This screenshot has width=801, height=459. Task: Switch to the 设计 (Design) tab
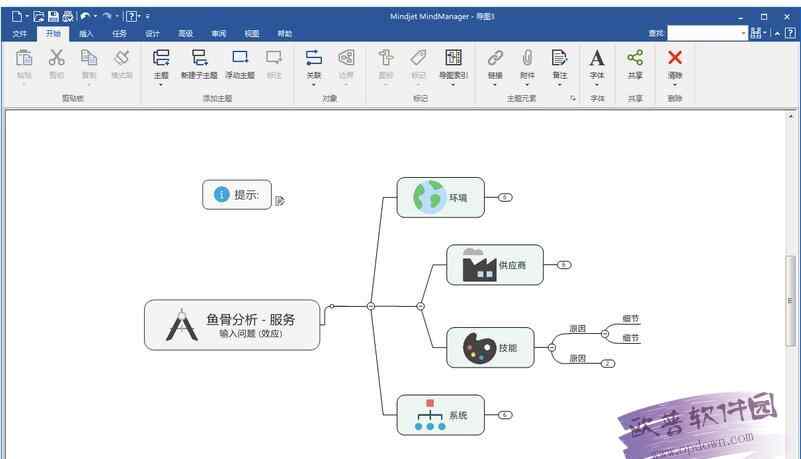152,34
